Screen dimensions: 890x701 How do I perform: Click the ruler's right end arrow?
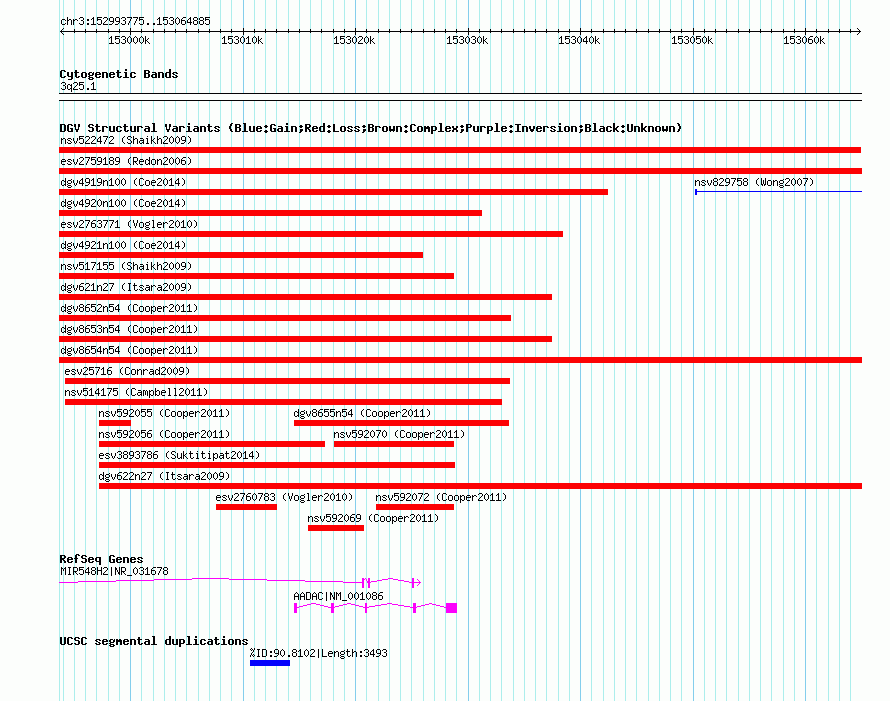click(859, 31)
